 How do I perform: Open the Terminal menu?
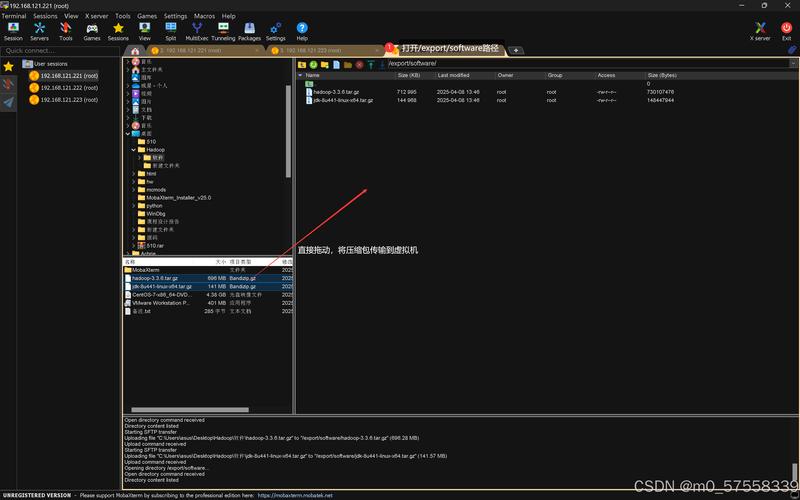14,16
